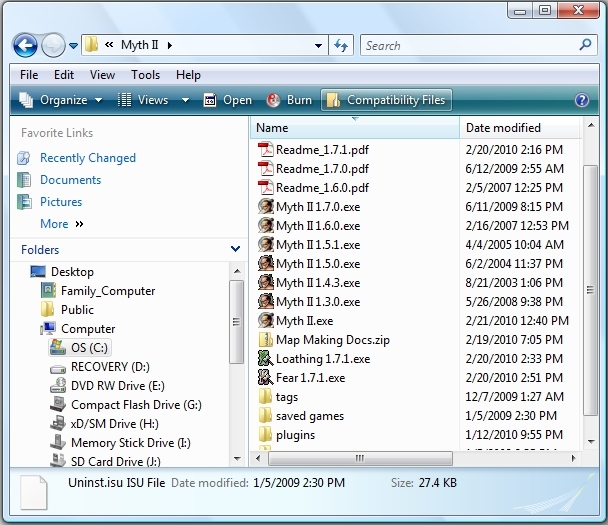Open the View menu
Screen dimensions: 608x525
pos(102,74)
